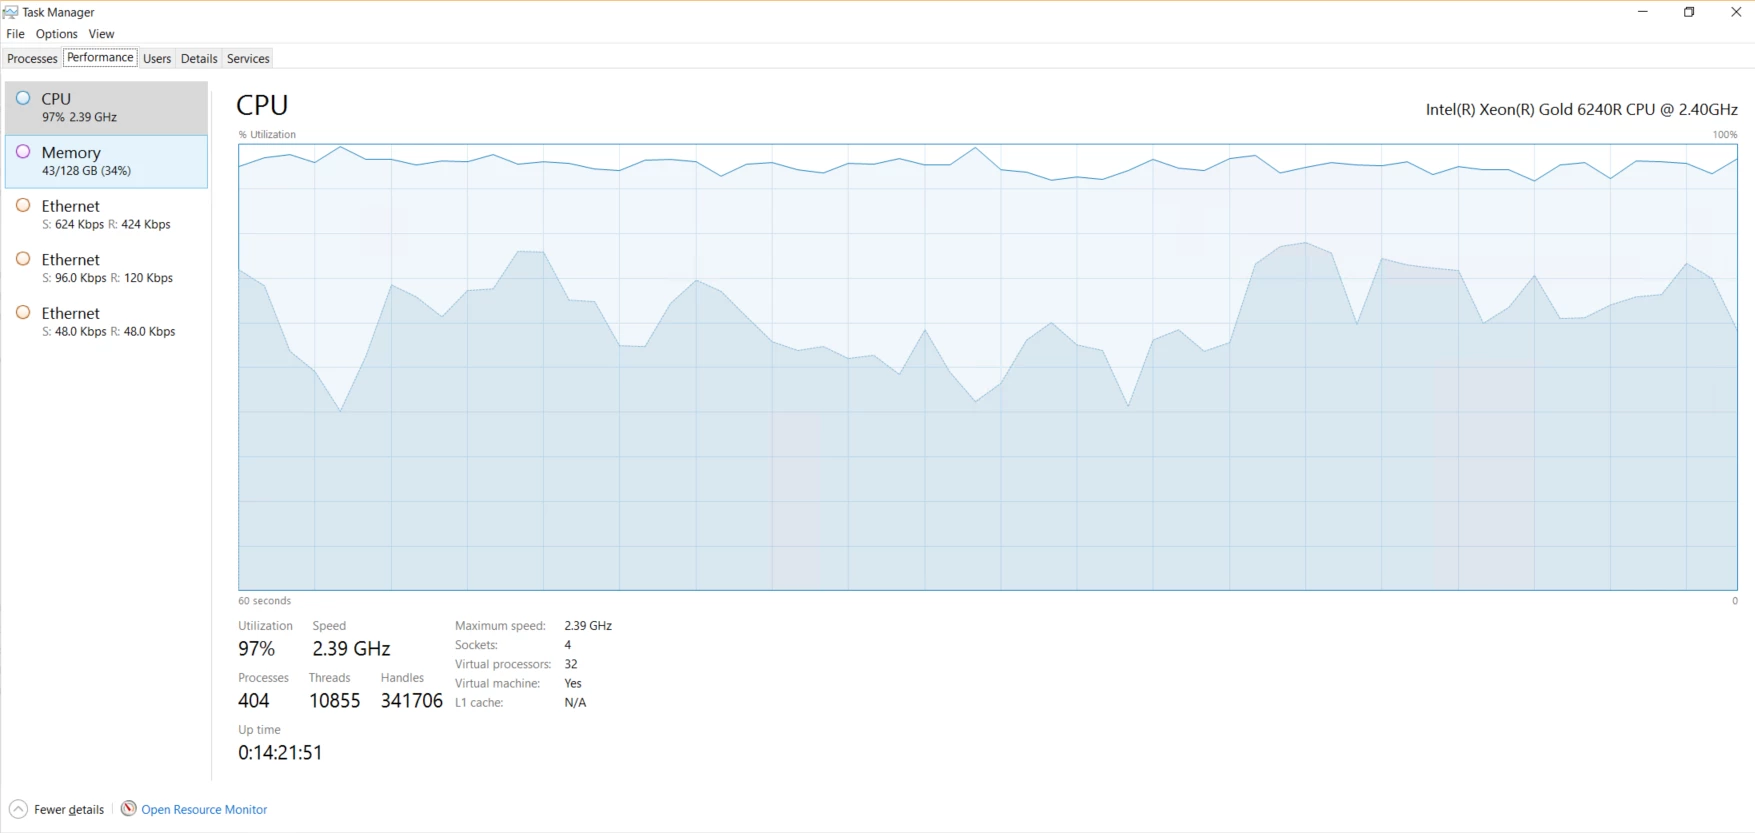This screenshot has height=833, width=1755.
Task: Click the 10855 threads count
Action: coord(334,701)
